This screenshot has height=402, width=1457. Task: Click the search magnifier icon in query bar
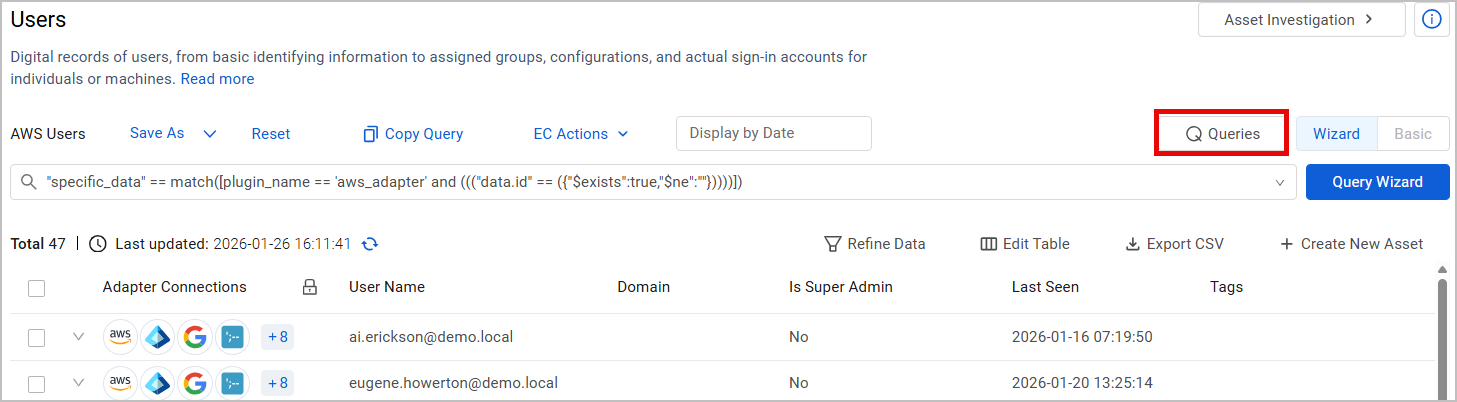click(x=28, y=182)
